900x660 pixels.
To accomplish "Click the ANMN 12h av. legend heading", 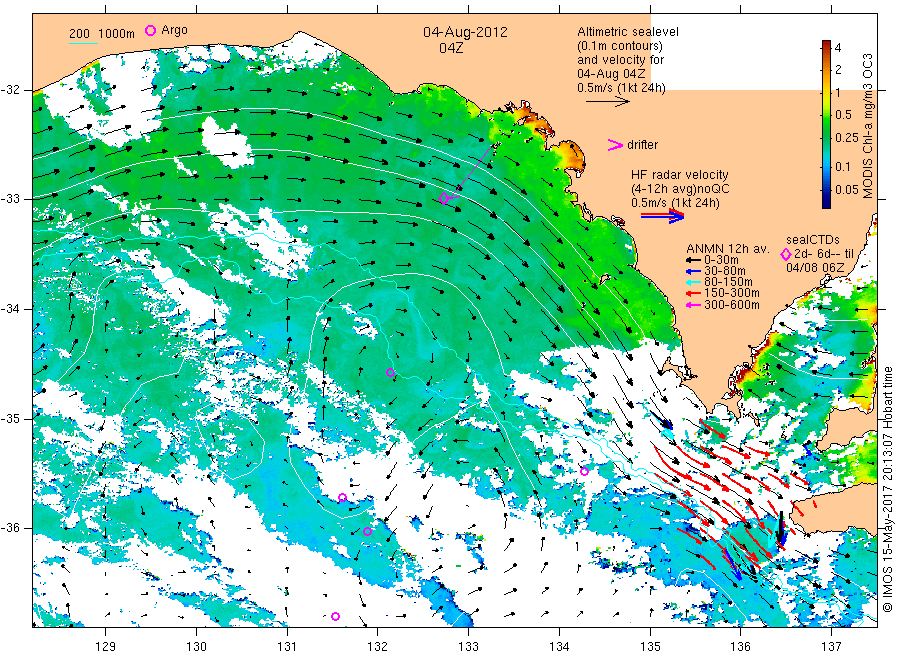I will [727, 249].
